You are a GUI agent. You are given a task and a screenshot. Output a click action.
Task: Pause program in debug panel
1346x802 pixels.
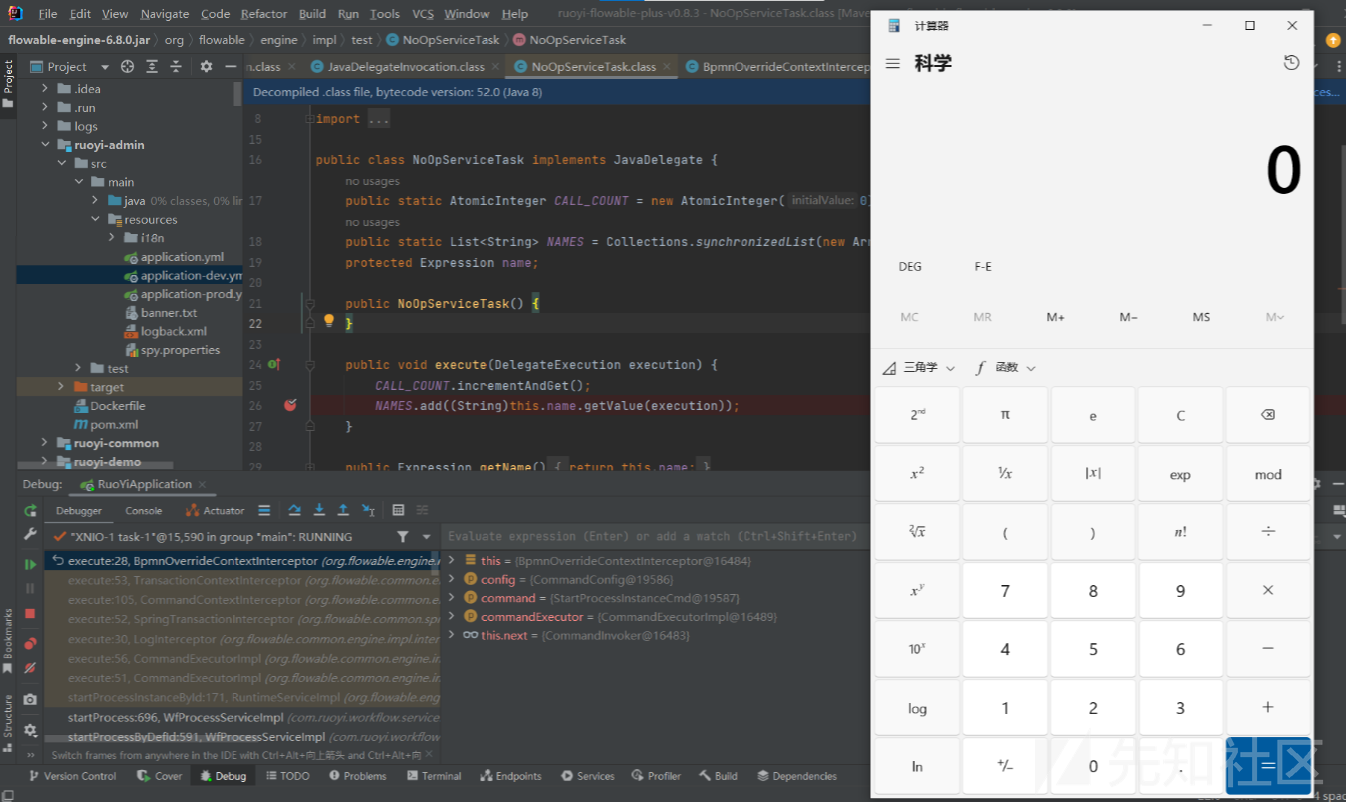pos(30,588)
